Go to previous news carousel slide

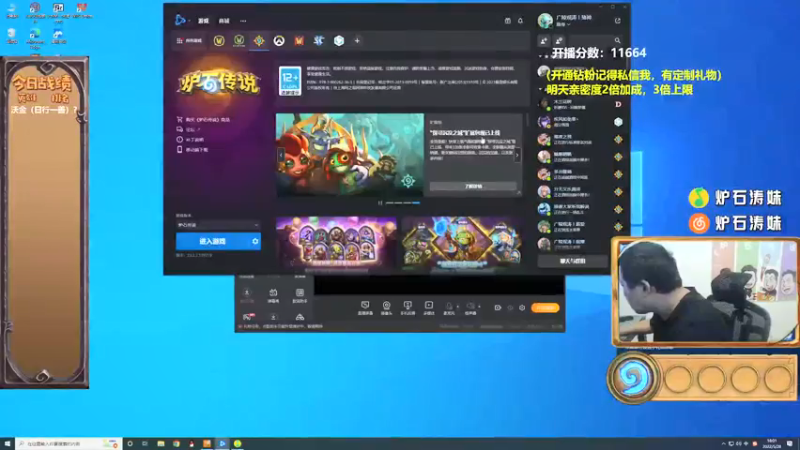281,155
